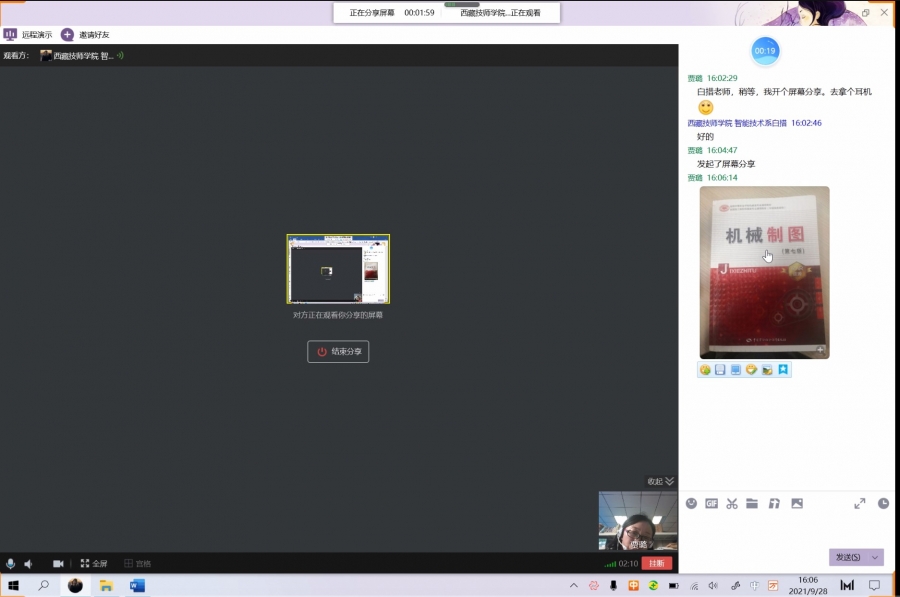Open the 远程演示 remote demo menu
The height and width of the screenshot is (597, 900).
28,34
